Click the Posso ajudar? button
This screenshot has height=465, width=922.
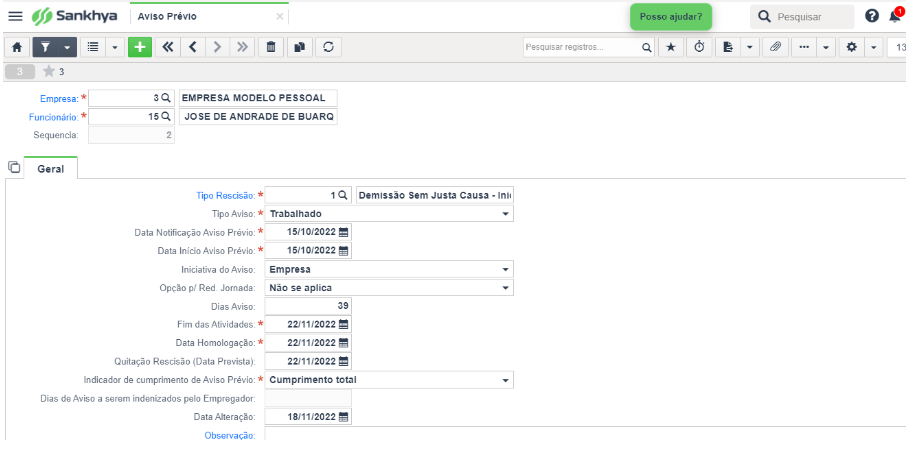tap(671, 17)
